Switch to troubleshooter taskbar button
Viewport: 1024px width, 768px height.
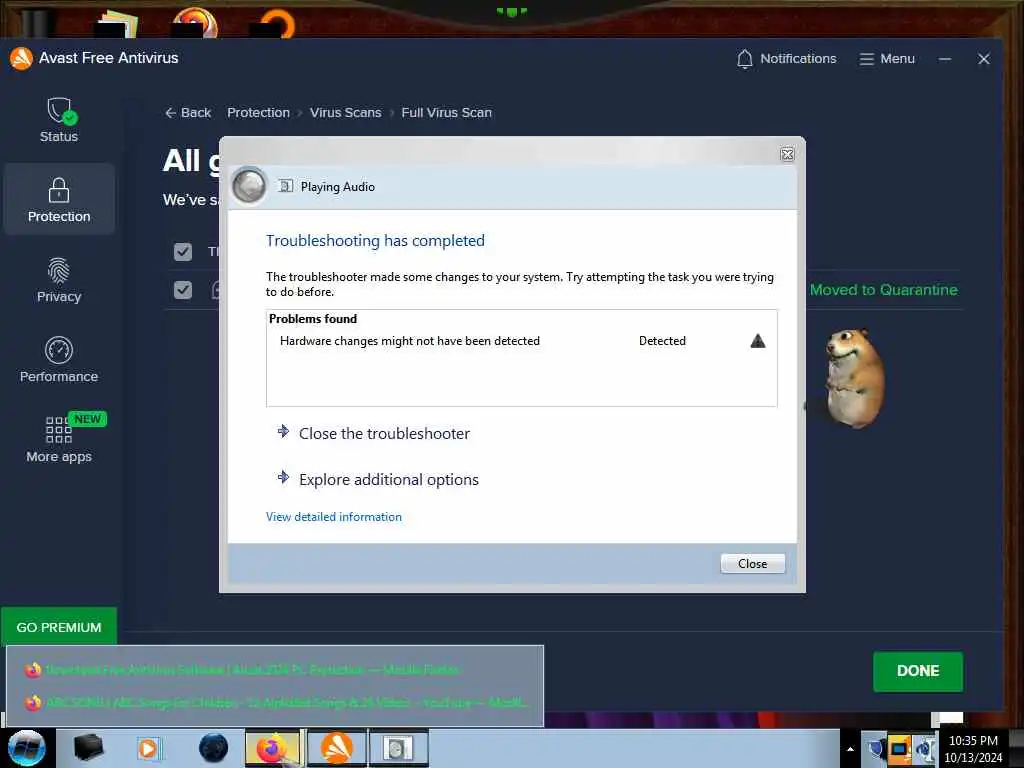[398, 748]
